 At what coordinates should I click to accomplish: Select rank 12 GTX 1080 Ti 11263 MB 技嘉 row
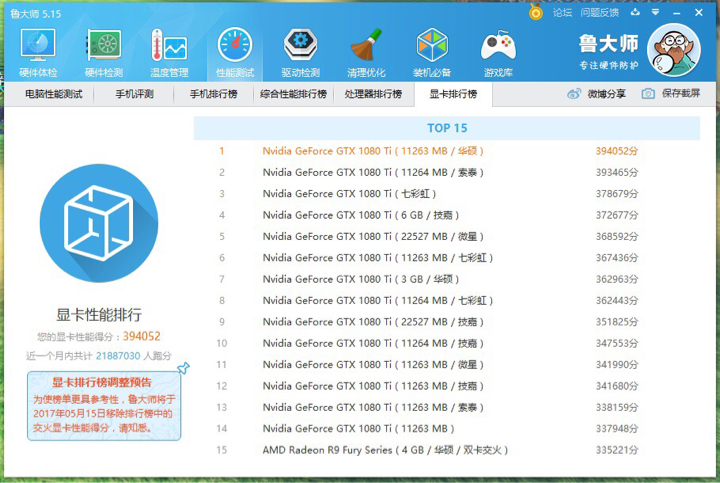pyautogui.click(x=447, y=386)
